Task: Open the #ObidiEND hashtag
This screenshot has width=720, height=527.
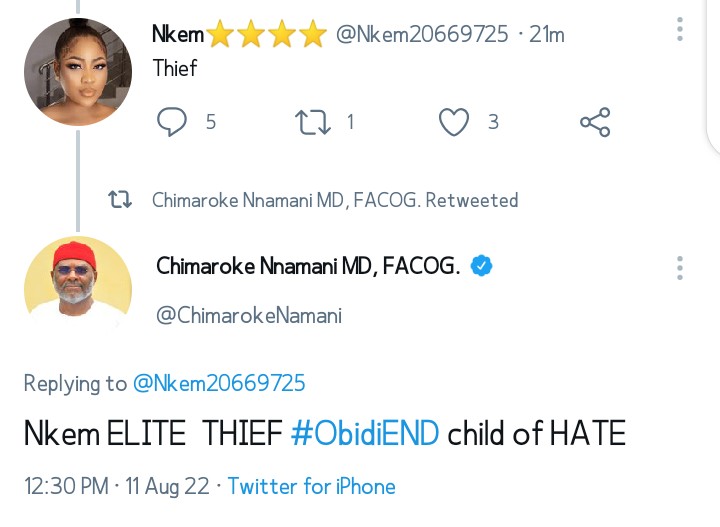Action: (x=365, y=434)
